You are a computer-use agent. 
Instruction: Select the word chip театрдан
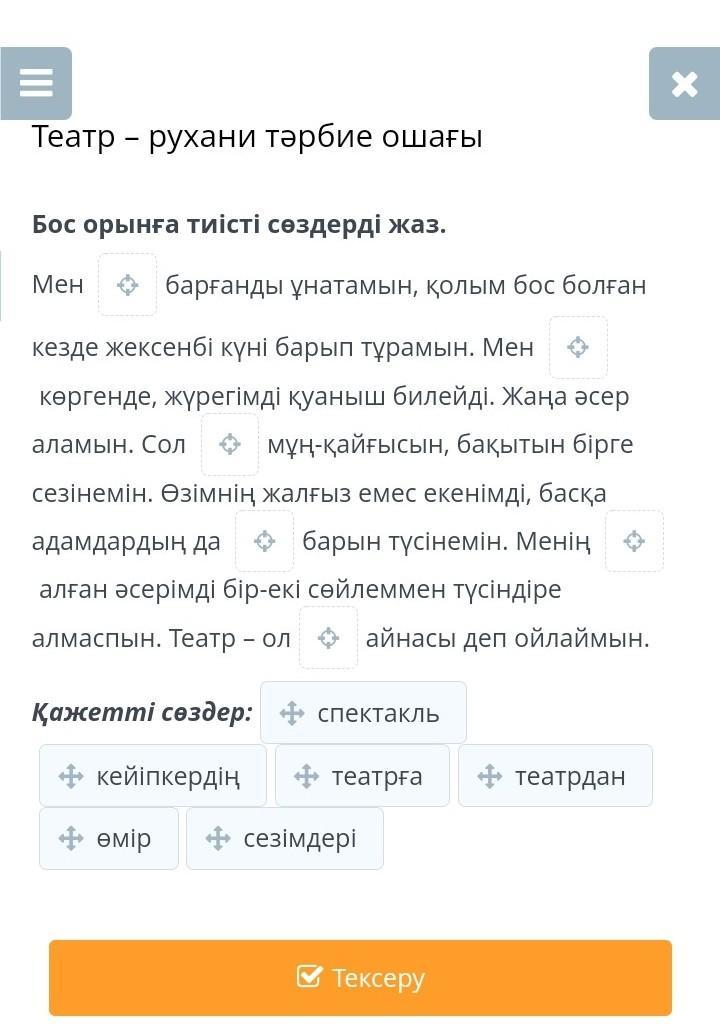(x=555, y=776)
